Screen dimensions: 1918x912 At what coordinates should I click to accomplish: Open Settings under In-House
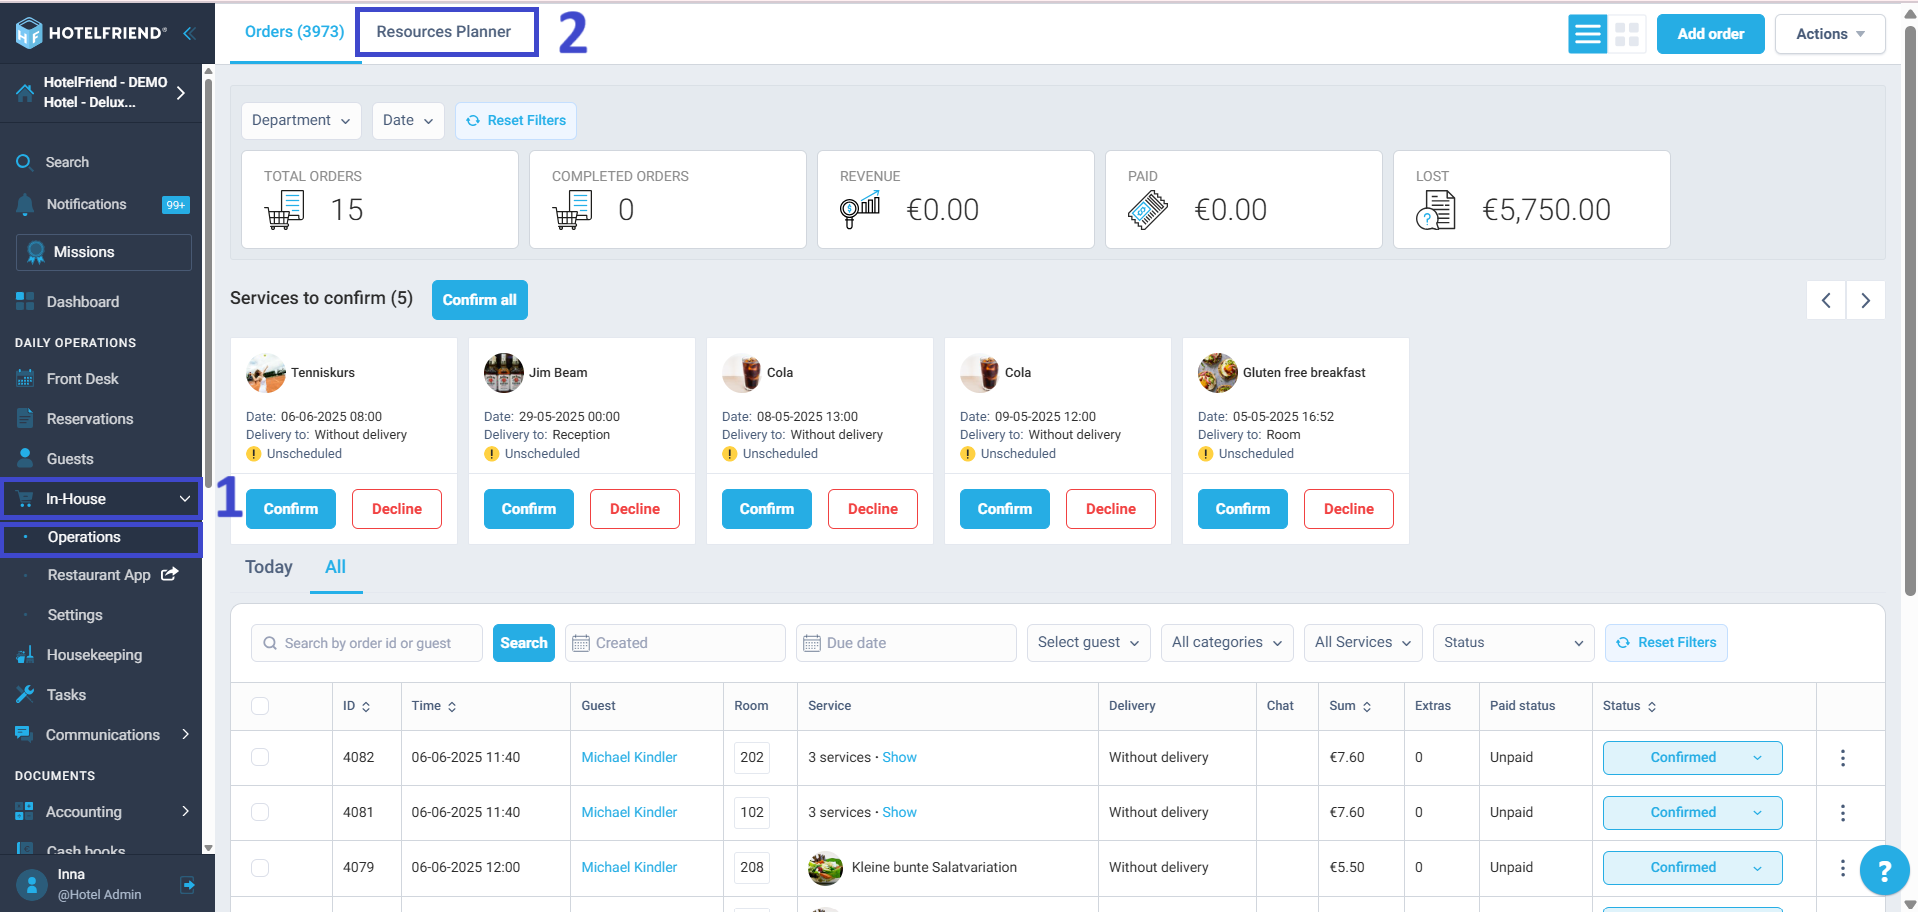click(75, 615)
